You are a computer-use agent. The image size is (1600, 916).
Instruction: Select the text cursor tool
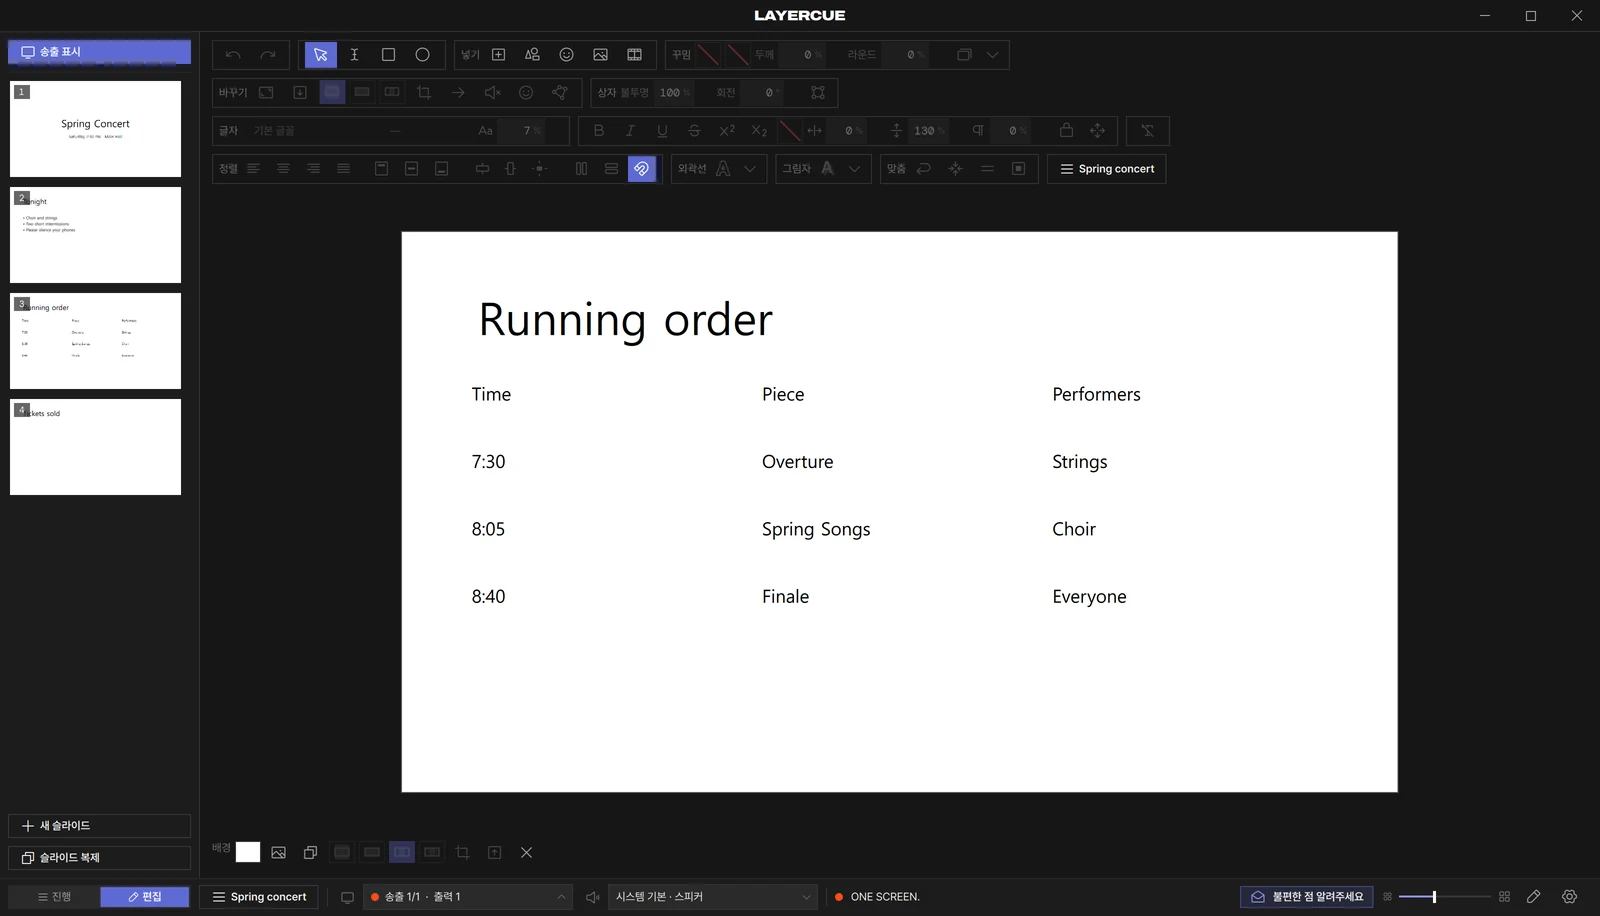[x=354, y=55]
